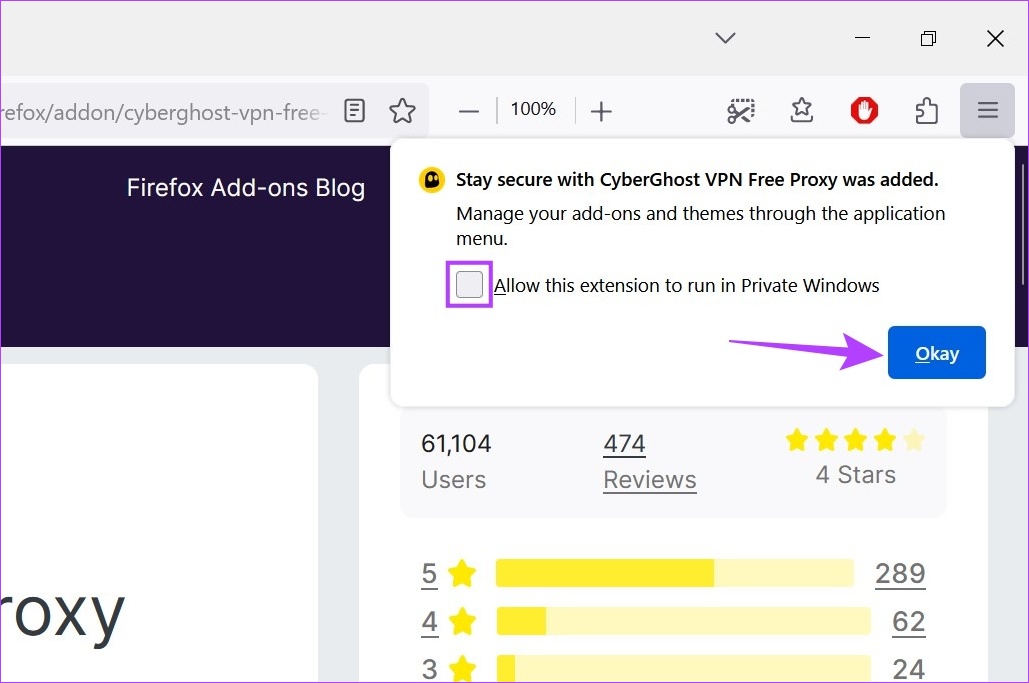Zoom in using the plus icon
The width and height of the screenshot is (1029, 683).
pyautogui.click(x=601, y=111)
